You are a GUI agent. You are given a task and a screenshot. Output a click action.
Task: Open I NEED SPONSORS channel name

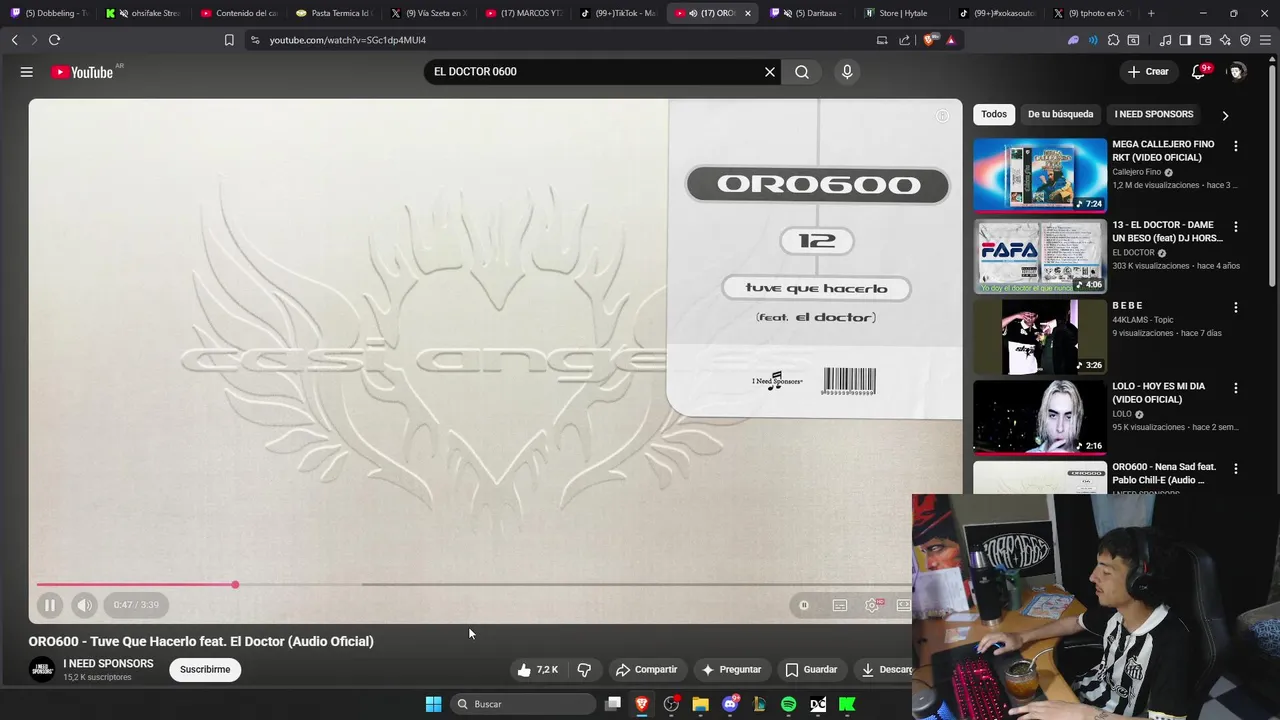click(x=108, y=664)
